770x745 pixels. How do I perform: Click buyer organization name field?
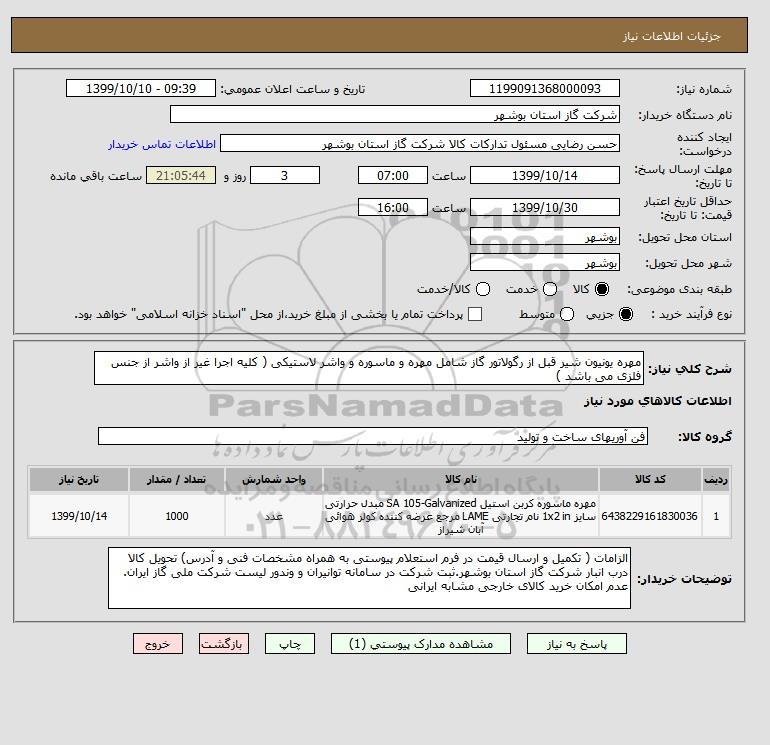point(395,114)
